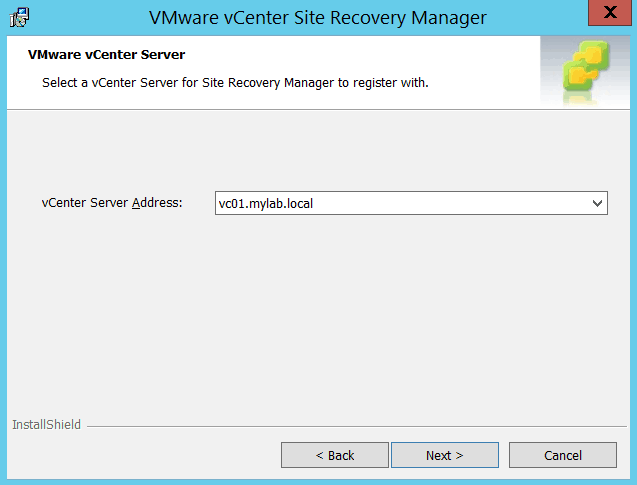The height and width of the screenshot is (485, 637).
Task: Click the window title 'VMware vCenter Site Recovery Manager'
Action: [x=318, y=18]
